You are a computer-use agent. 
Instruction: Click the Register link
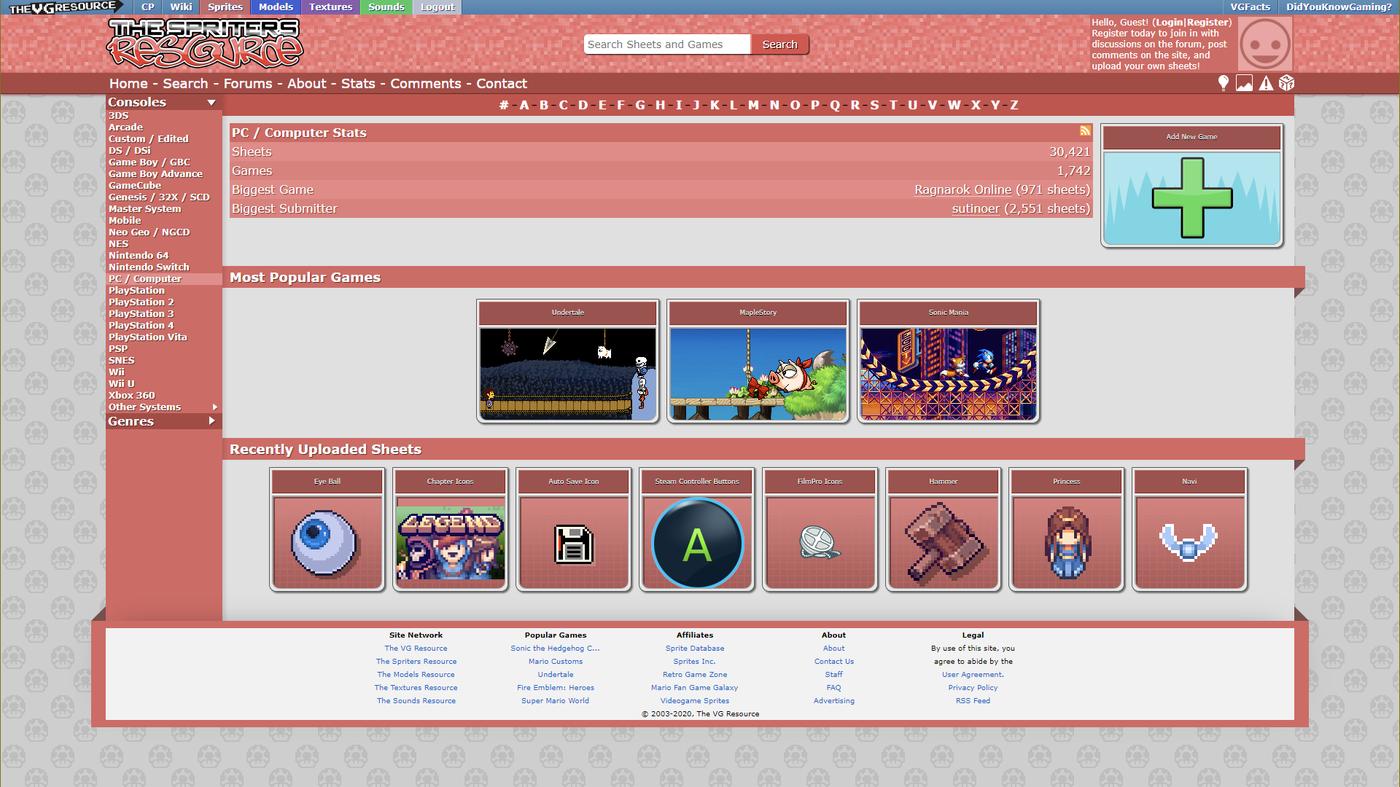pyautogui.click(x=1207, y=22)
